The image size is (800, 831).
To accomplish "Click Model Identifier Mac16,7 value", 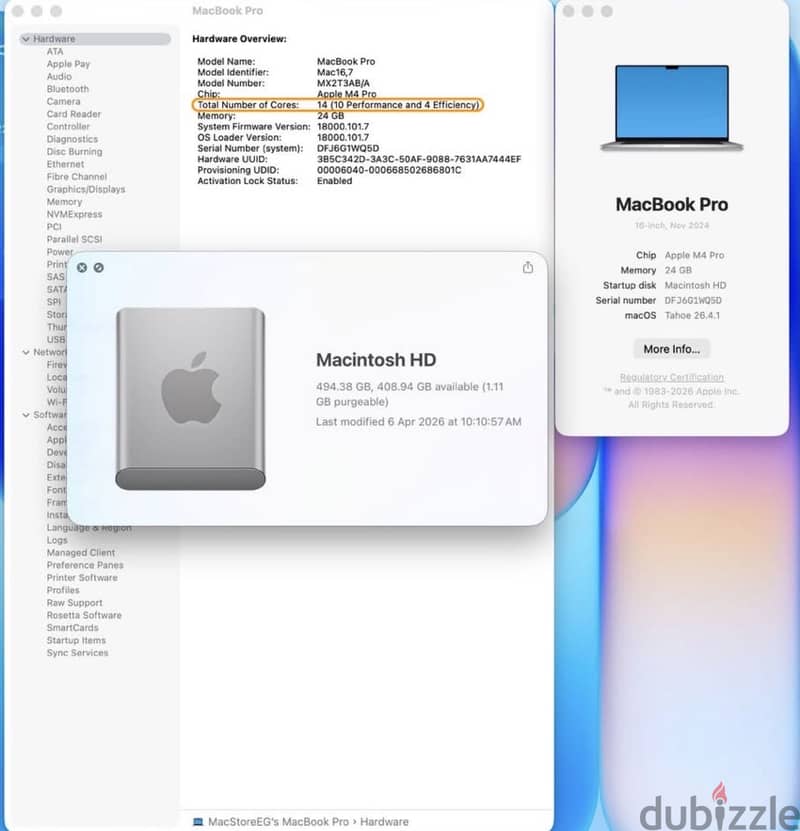I will tap(335, 72).
